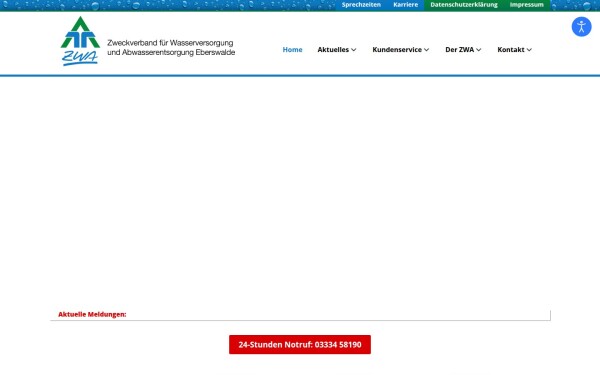Expand the chevron beside Kontakt
The image size is (600, 375).
click(529, 50)
